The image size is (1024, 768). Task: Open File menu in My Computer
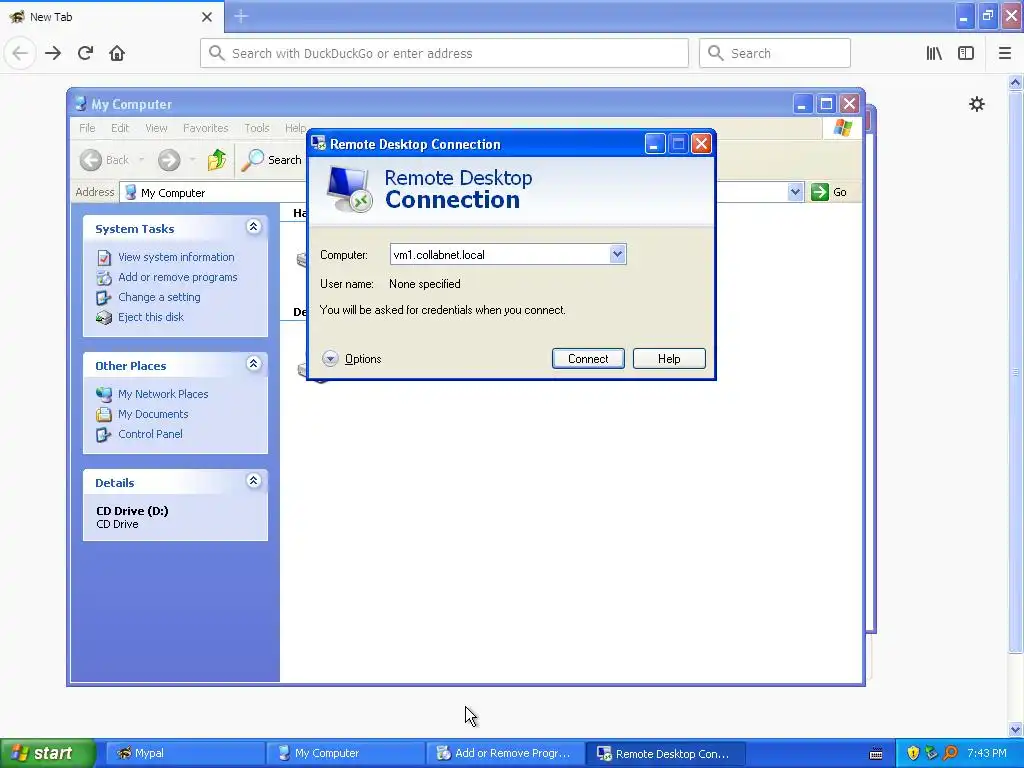(x=87, y=128)
